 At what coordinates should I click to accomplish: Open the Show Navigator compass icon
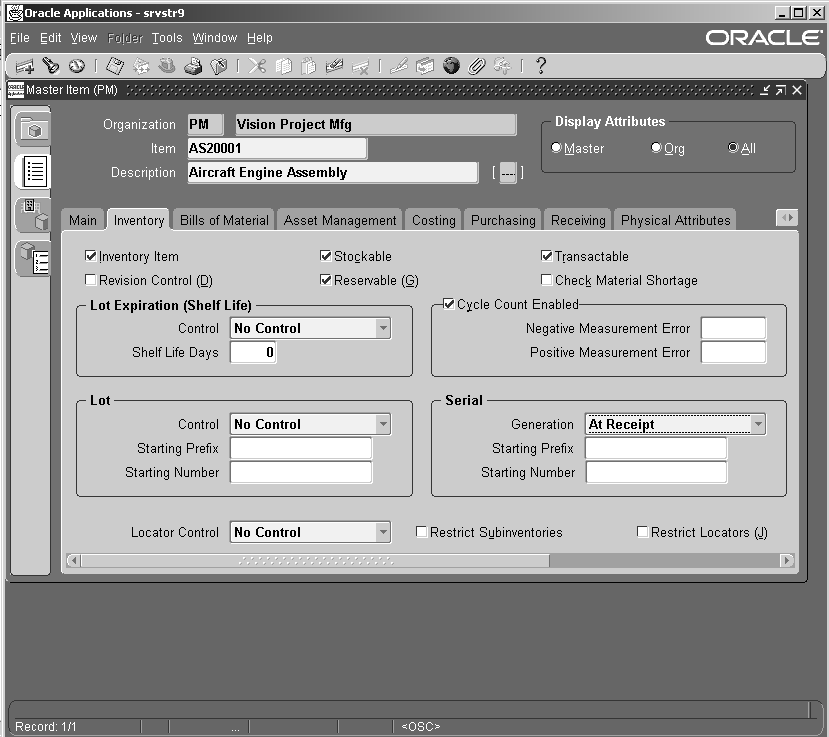[x=77, y=66]
